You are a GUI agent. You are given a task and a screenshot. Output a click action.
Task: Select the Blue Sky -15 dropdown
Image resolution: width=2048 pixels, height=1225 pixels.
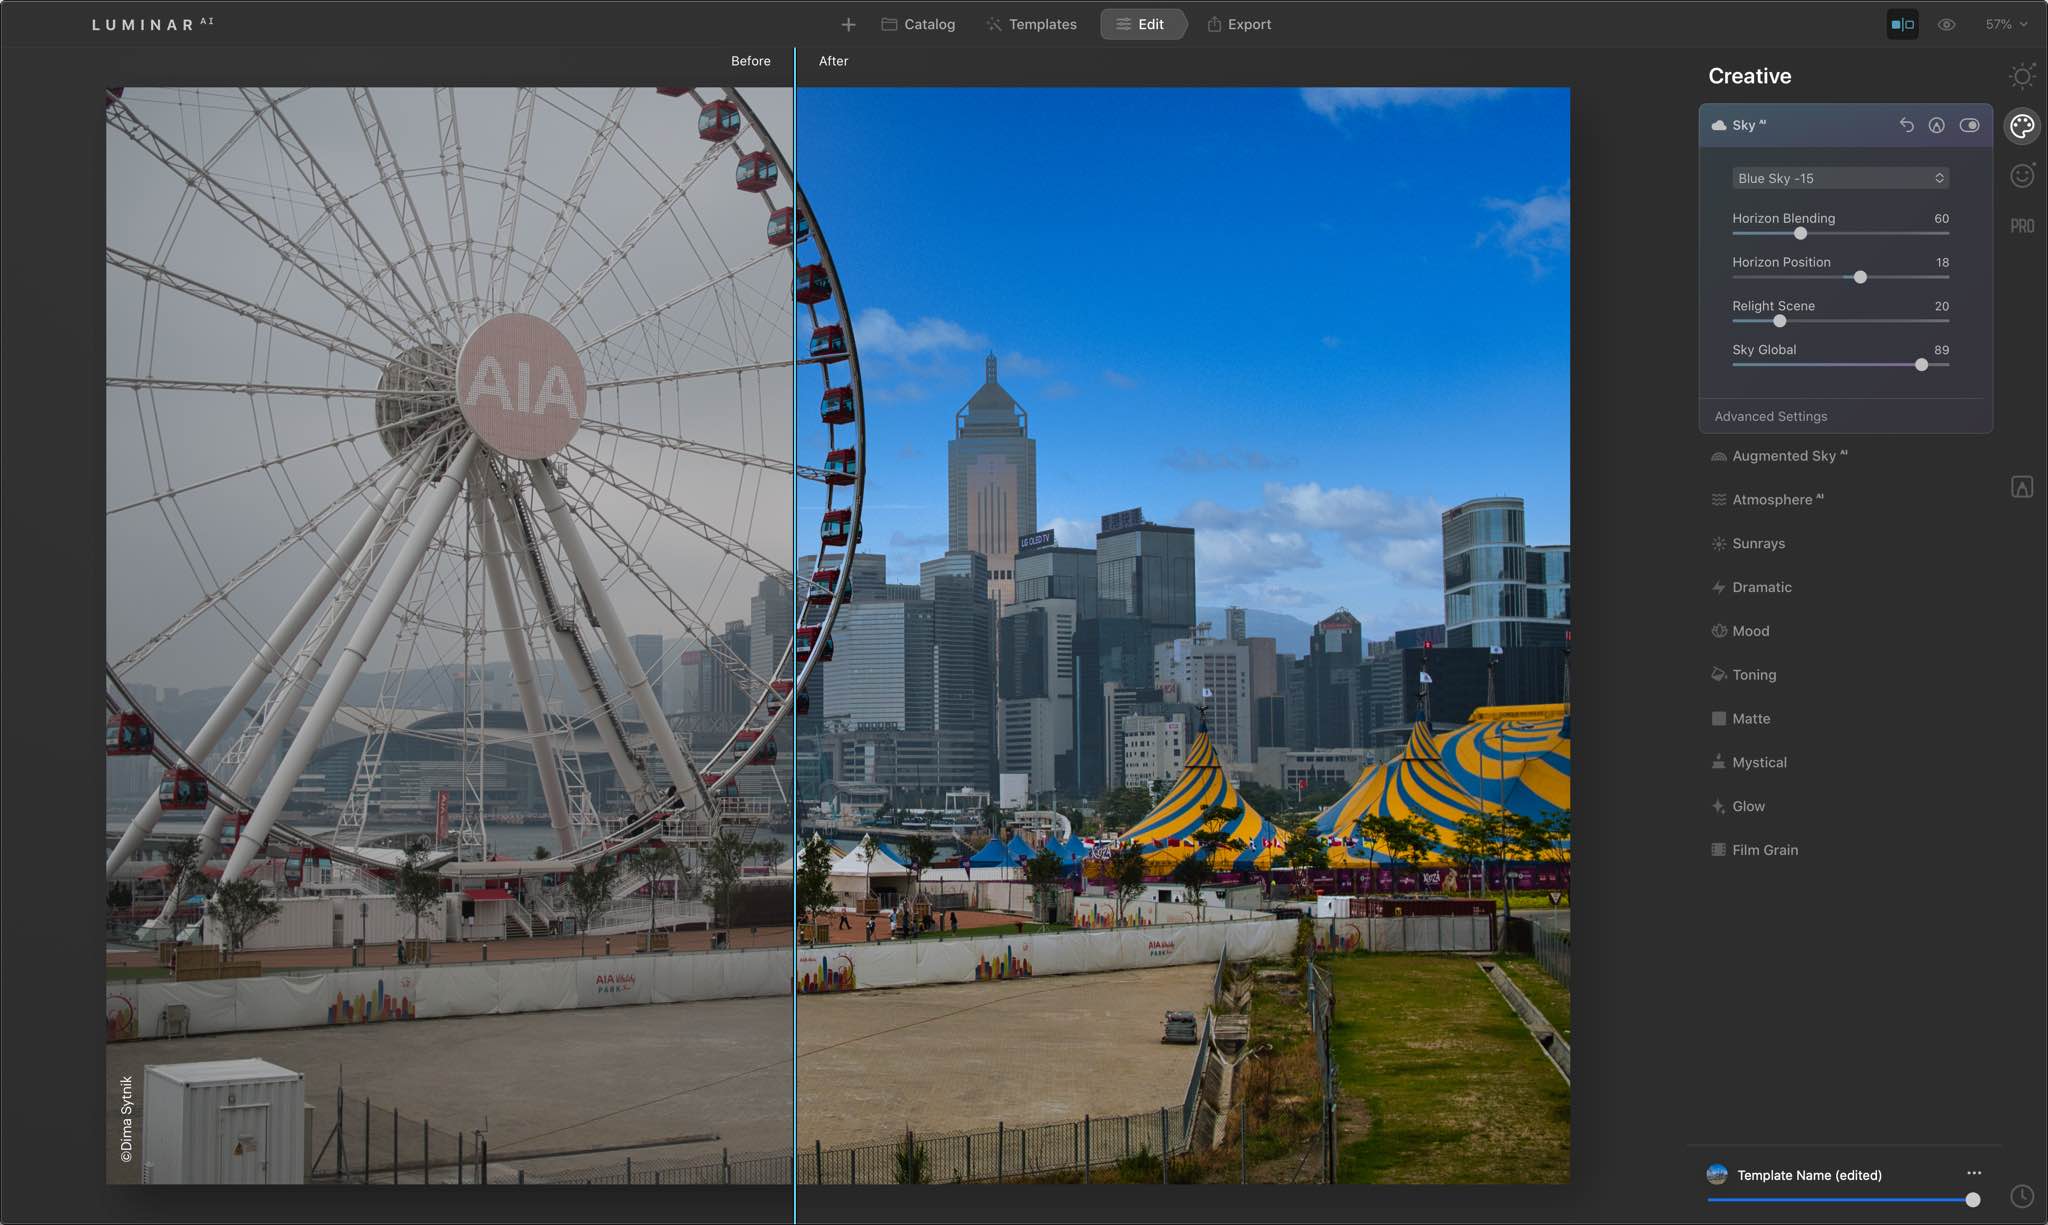tap(1840, 176)
